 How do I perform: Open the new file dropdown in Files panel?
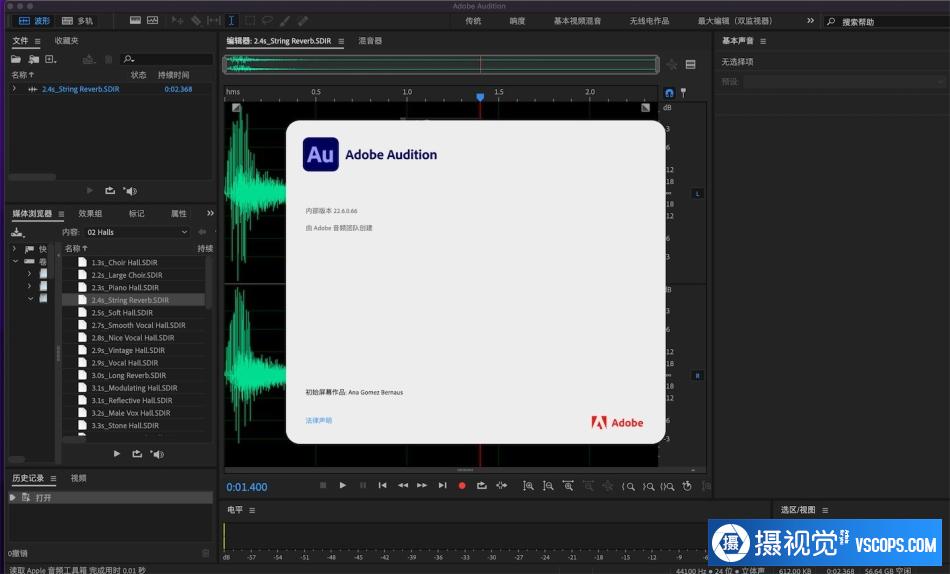(x=51, y=59)
